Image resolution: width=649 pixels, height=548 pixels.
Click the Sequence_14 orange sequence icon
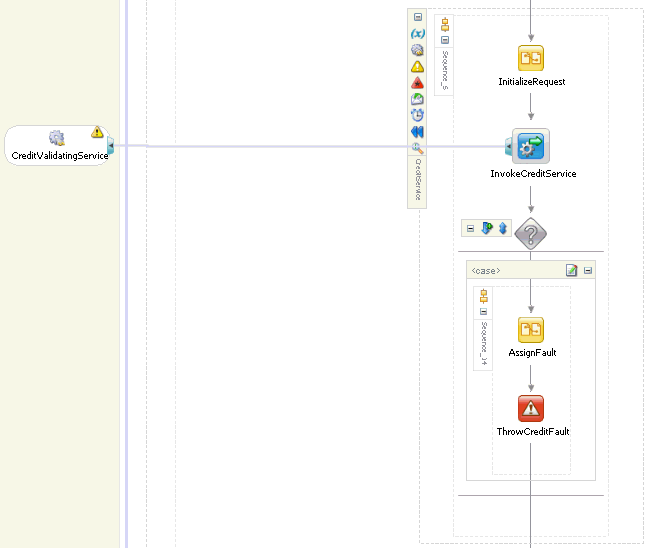tap(483, 297)
